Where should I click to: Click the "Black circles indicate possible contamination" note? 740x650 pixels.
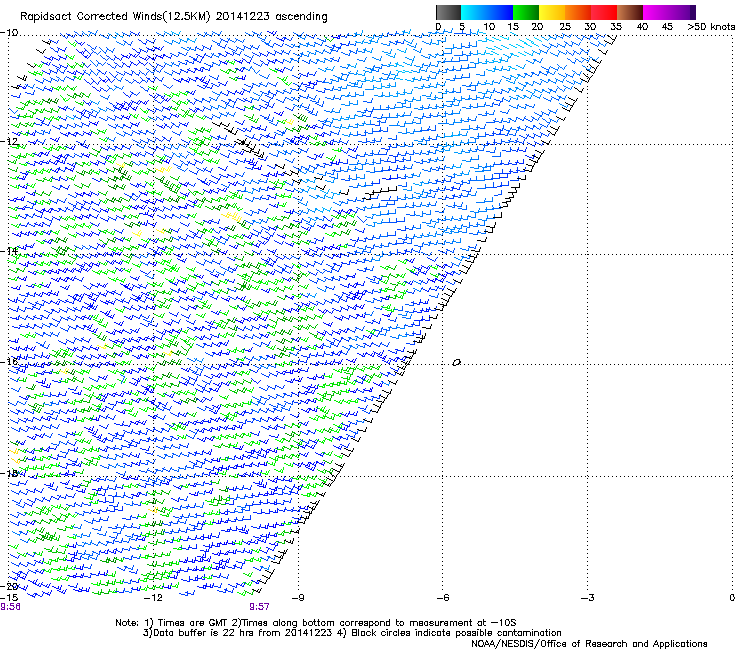456,633
